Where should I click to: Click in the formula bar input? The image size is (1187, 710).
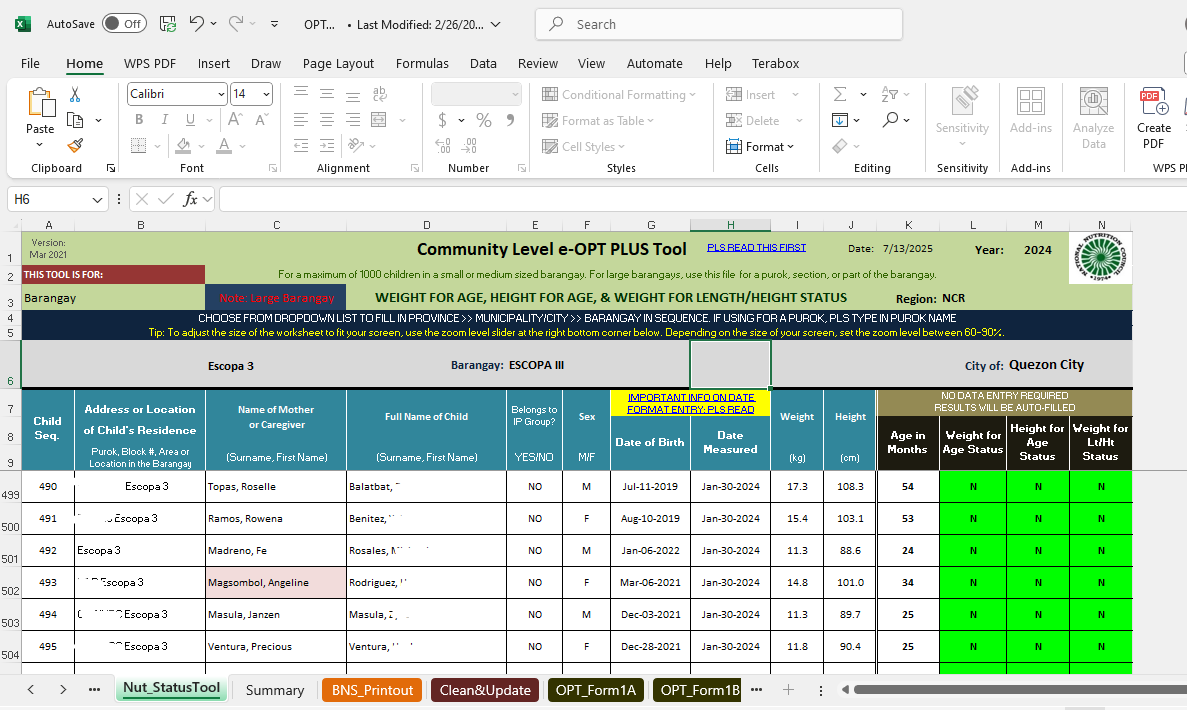(703, 199)
